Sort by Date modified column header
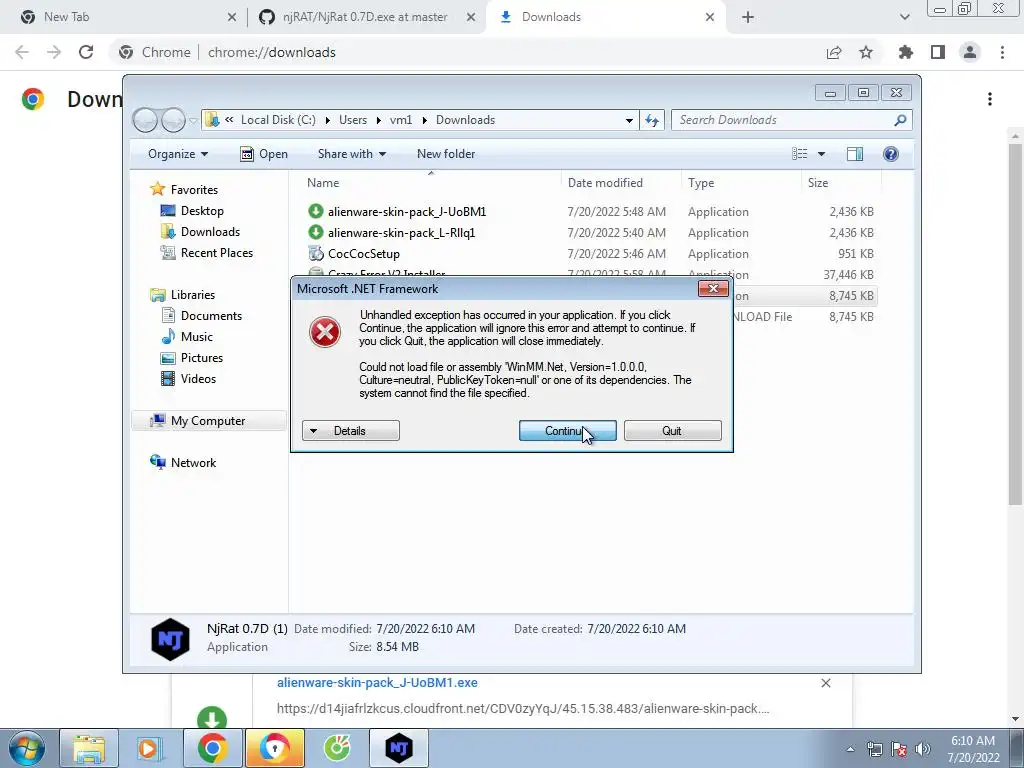 click(x=621, y=183)
